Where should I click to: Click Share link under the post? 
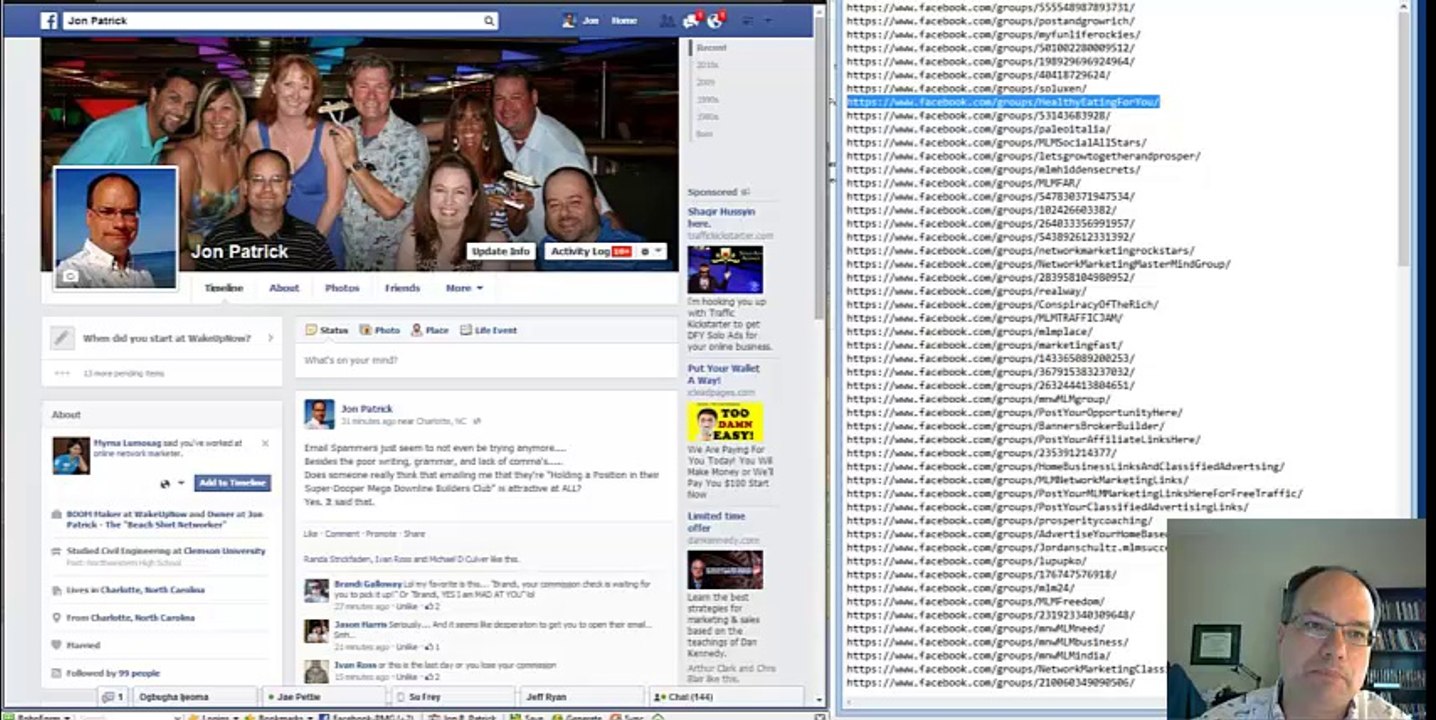pos(414,534)
